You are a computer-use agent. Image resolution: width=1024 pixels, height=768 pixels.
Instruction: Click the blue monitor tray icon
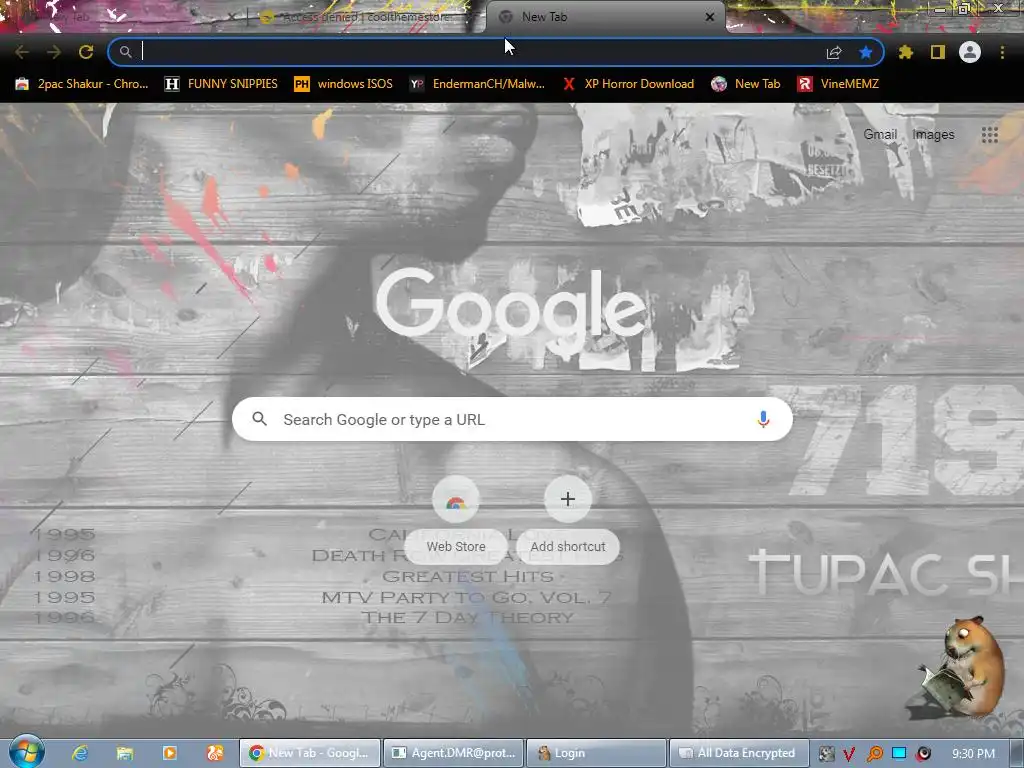(899, 754)
